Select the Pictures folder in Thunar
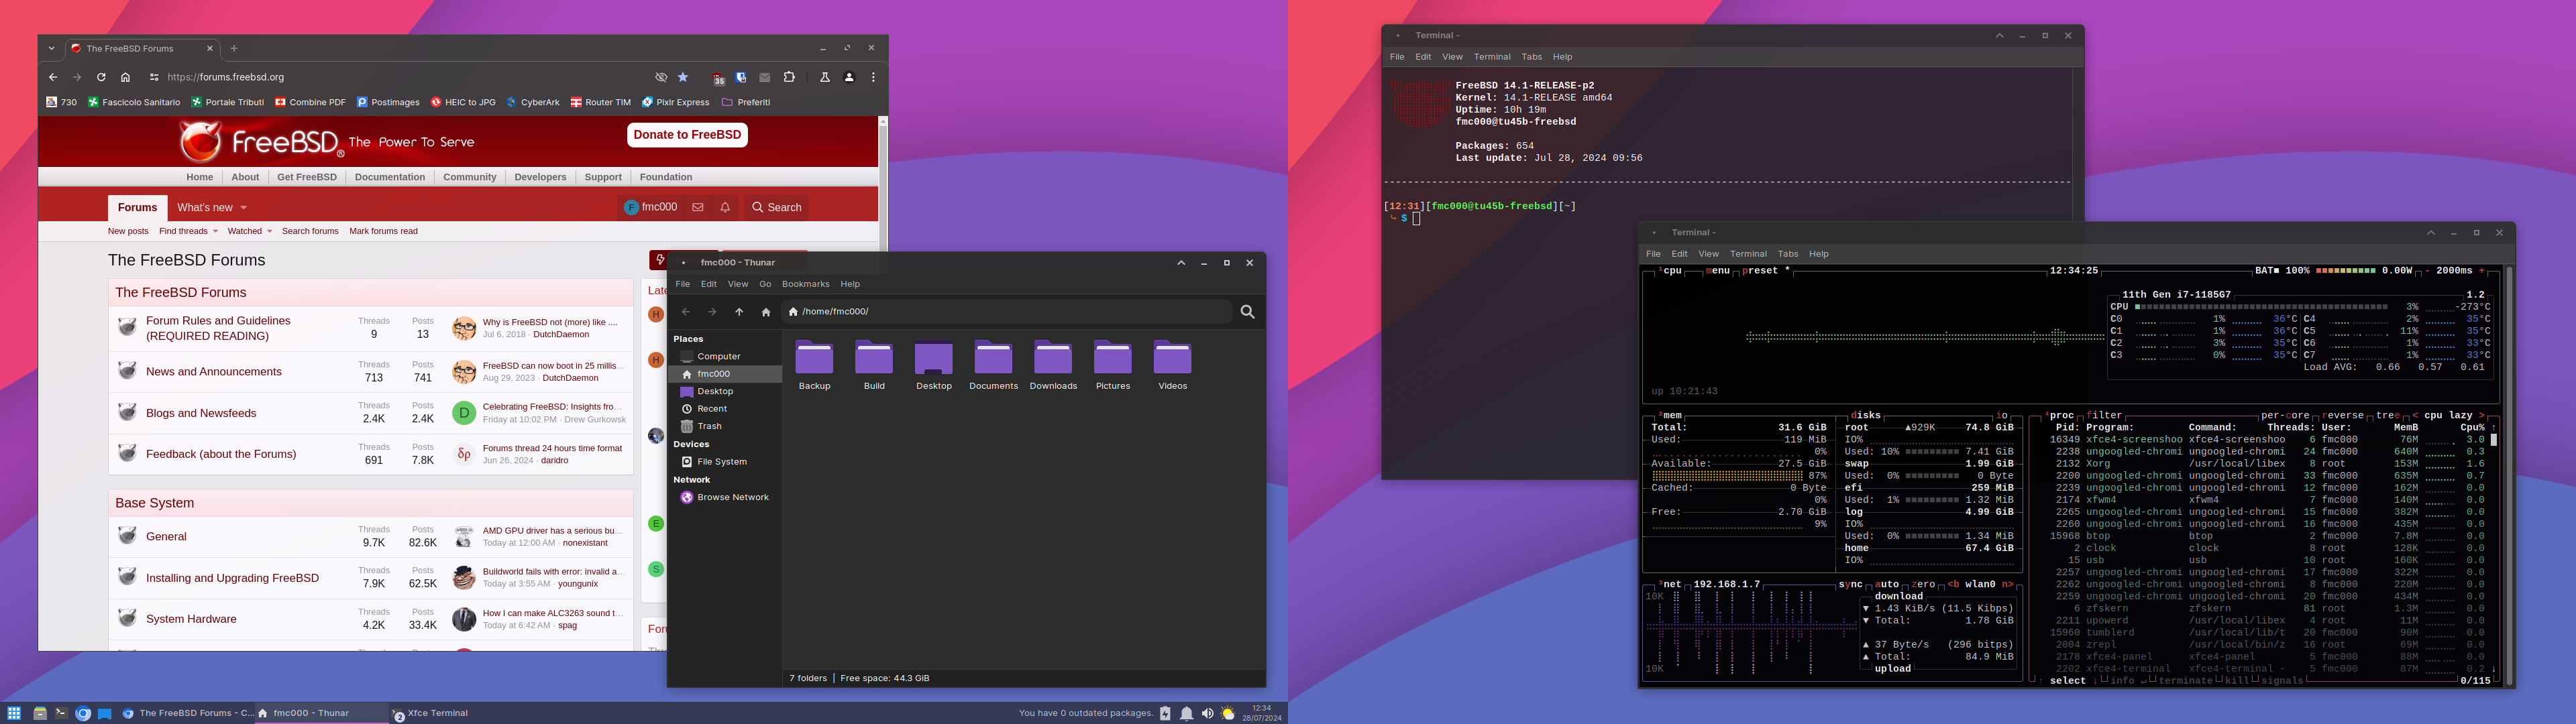 click(1113, 365)
